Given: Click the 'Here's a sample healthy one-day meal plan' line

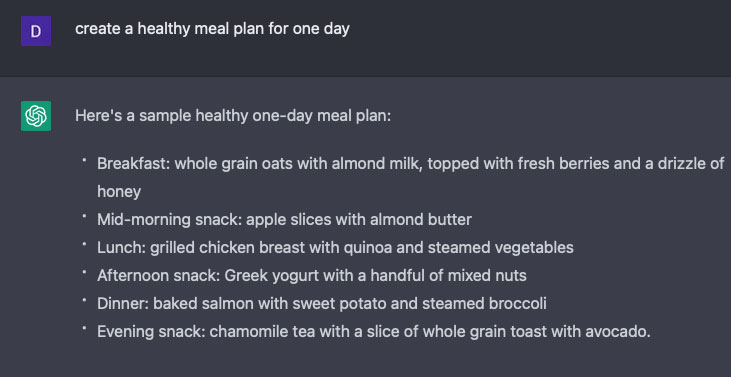Looking at the screenshot, I should 233,116.
